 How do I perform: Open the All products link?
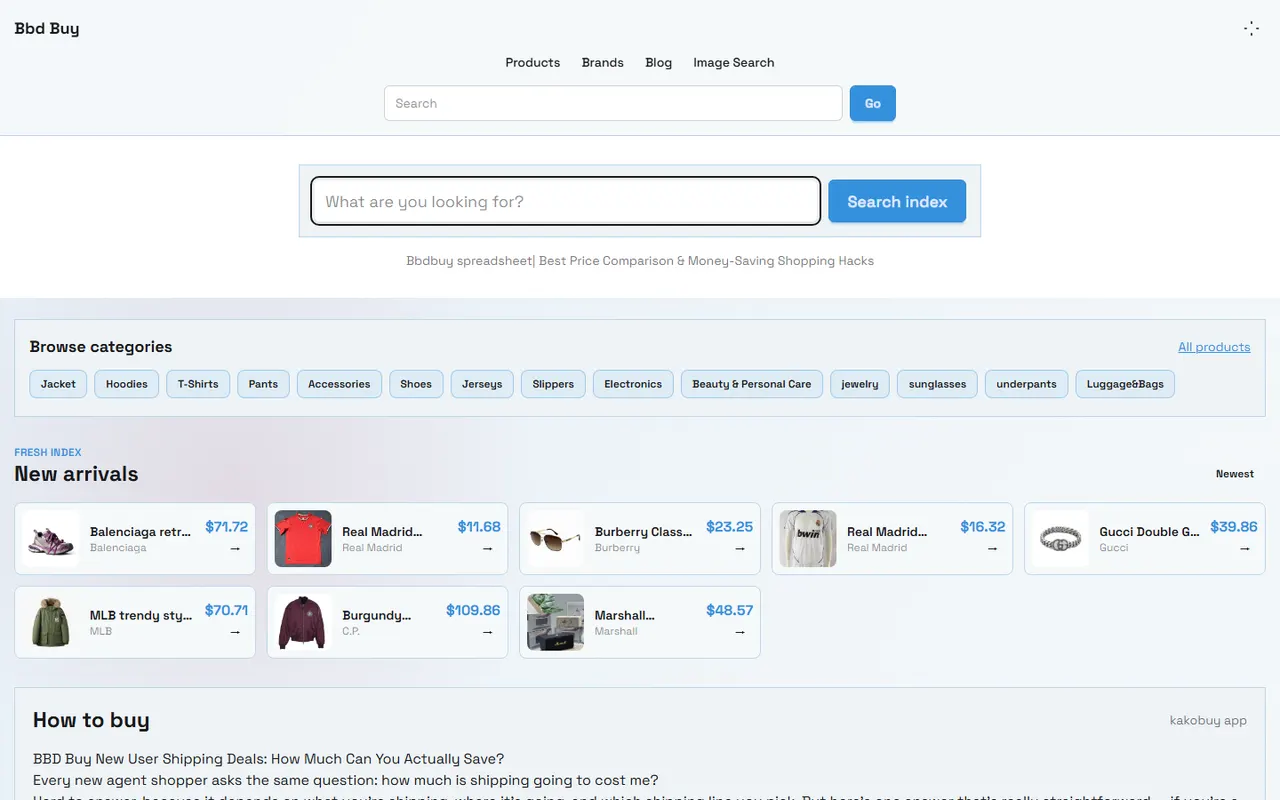pyautogui.click(x=1214, y=347)
